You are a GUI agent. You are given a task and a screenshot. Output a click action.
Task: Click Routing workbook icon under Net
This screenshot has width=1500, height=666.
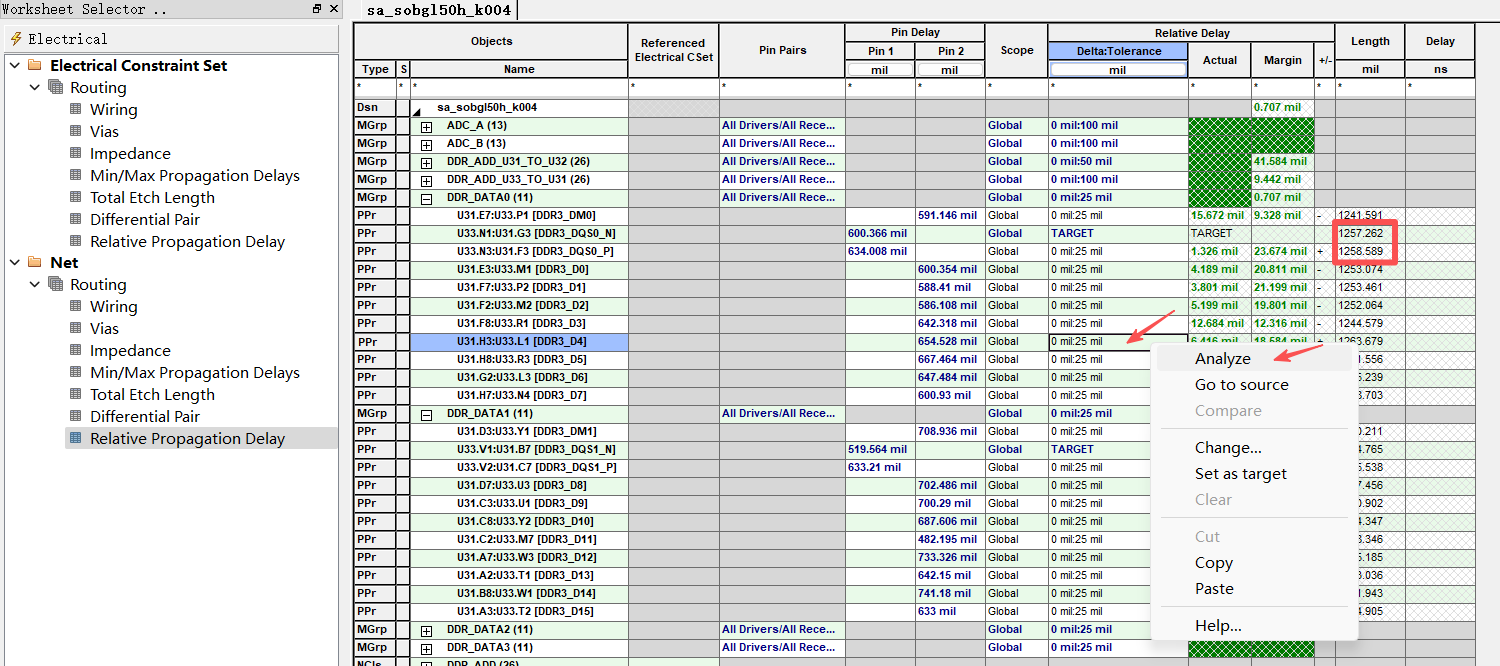[x=56, y=285]
